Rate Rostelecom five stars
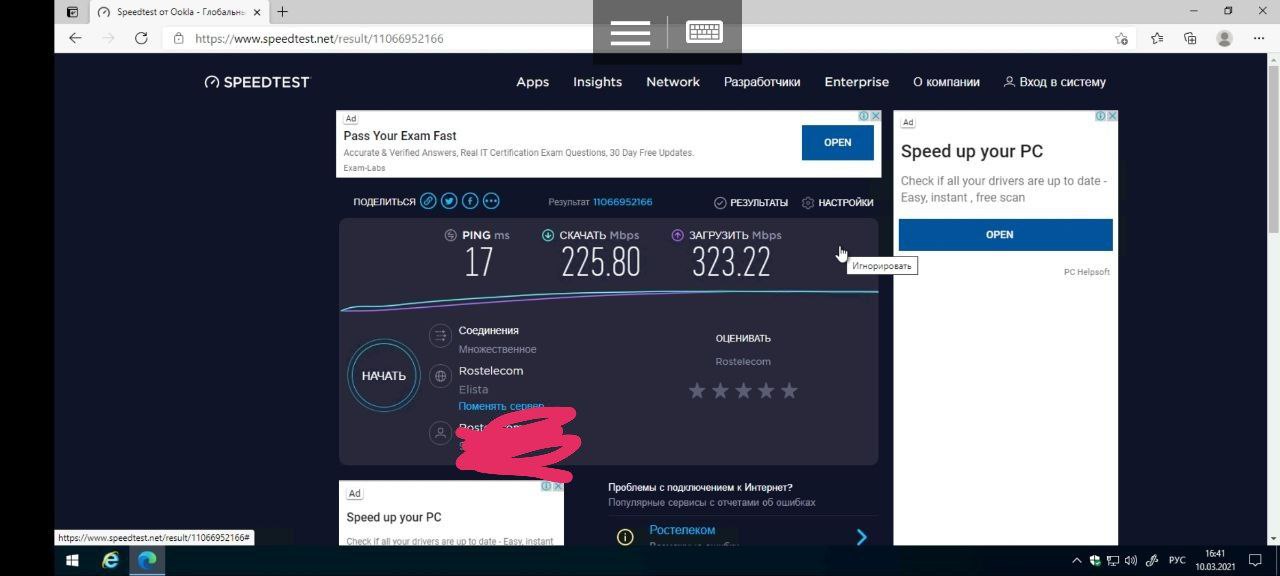 tap(789, 390)
